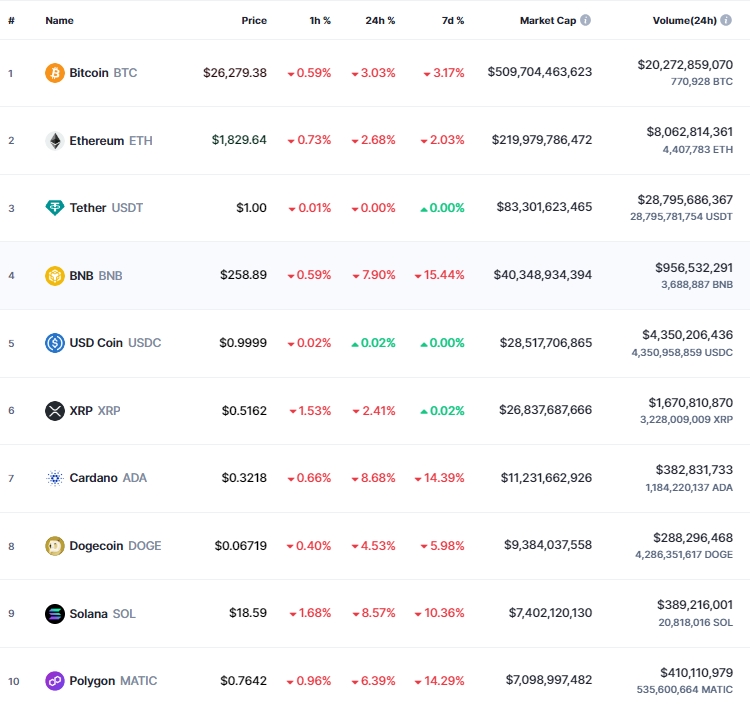Click USD Coin price $0.9999

[x=243, y=343]
